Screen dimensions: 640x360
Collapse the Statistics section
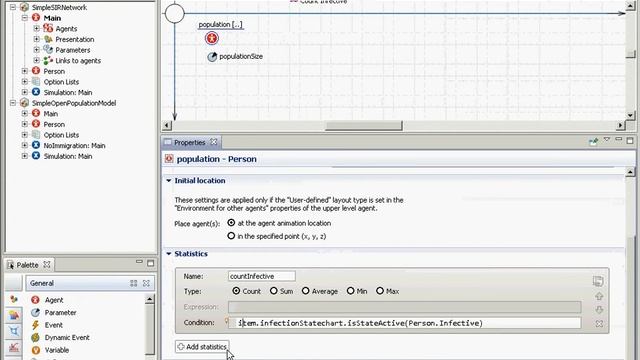[x=169, y=253]
